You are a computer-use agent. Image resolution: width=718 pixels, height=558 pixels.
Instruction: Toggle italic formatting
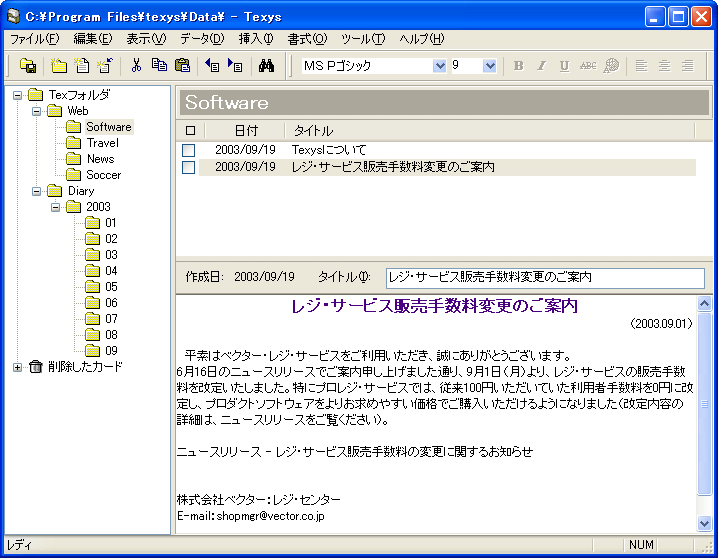[x=541, y=66]
